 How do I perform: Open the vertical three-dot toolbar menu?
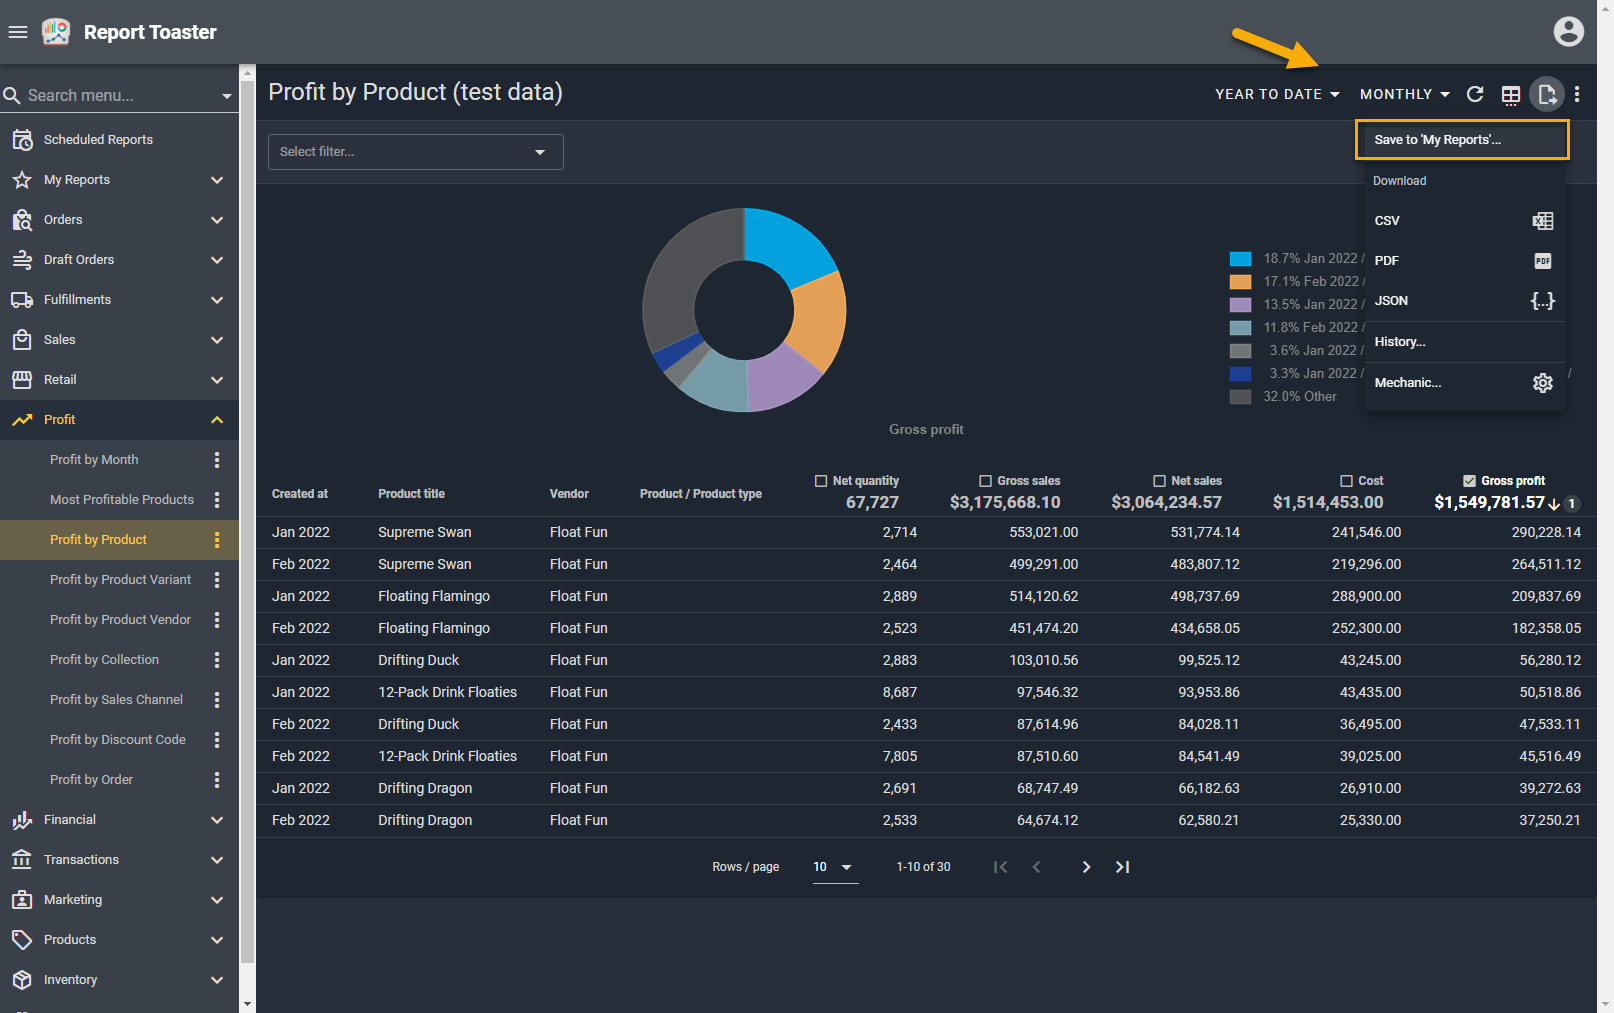click(1577, 94)
